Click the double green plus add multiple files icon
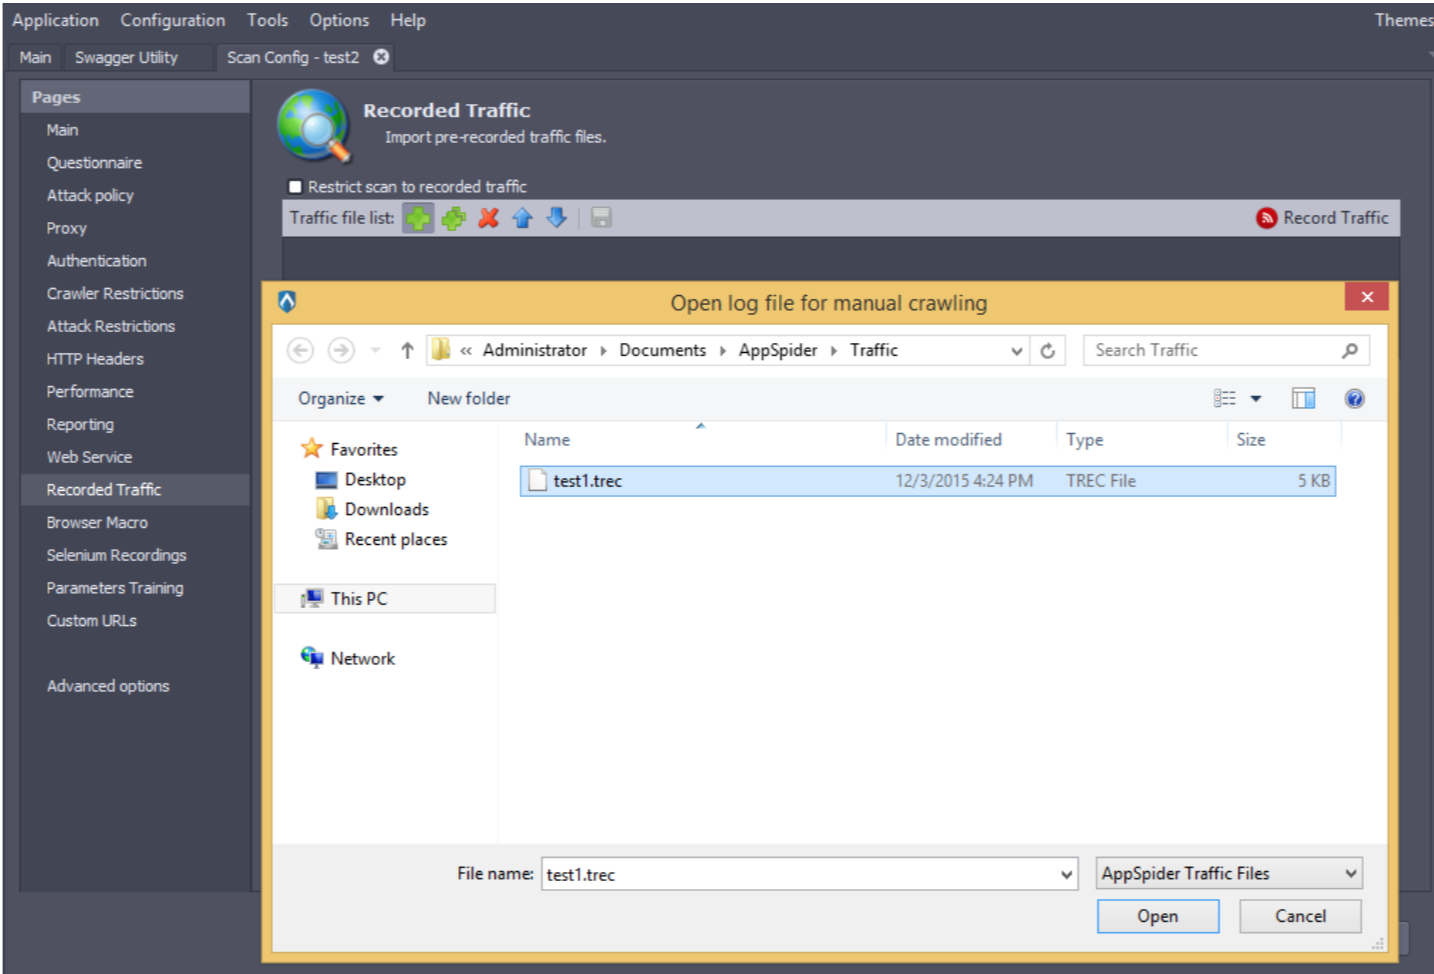This screenshot has height=974, width=1434. 453,218
